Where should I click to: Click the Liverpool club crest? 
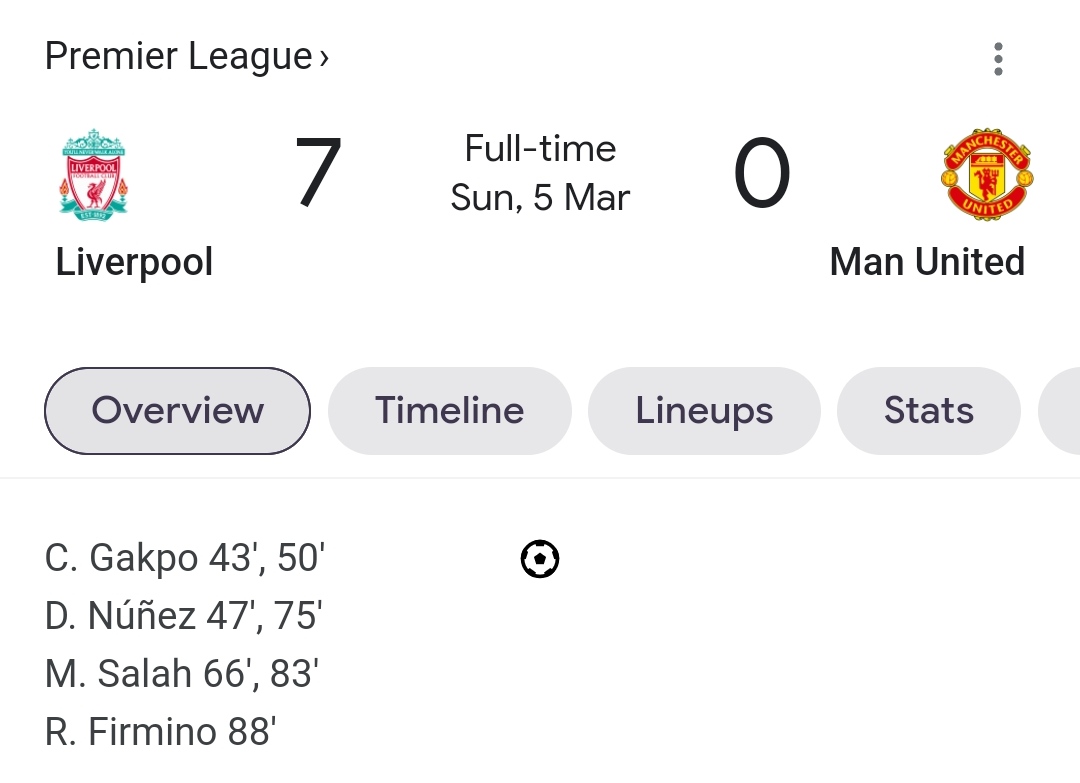[x=93, y=174]
